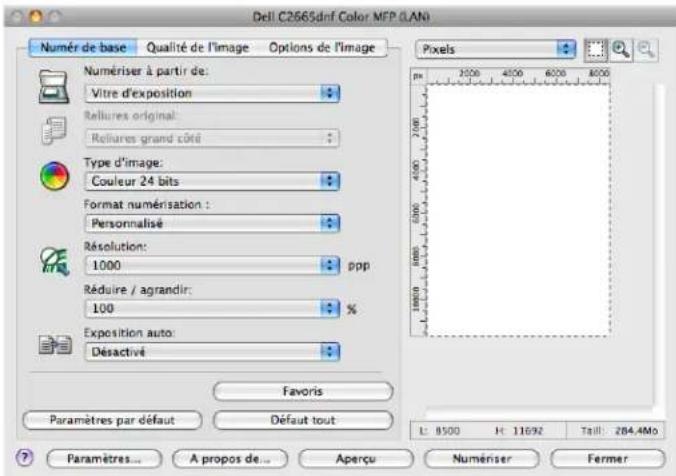Click the original binding pages icon

(x=54, y=130)
